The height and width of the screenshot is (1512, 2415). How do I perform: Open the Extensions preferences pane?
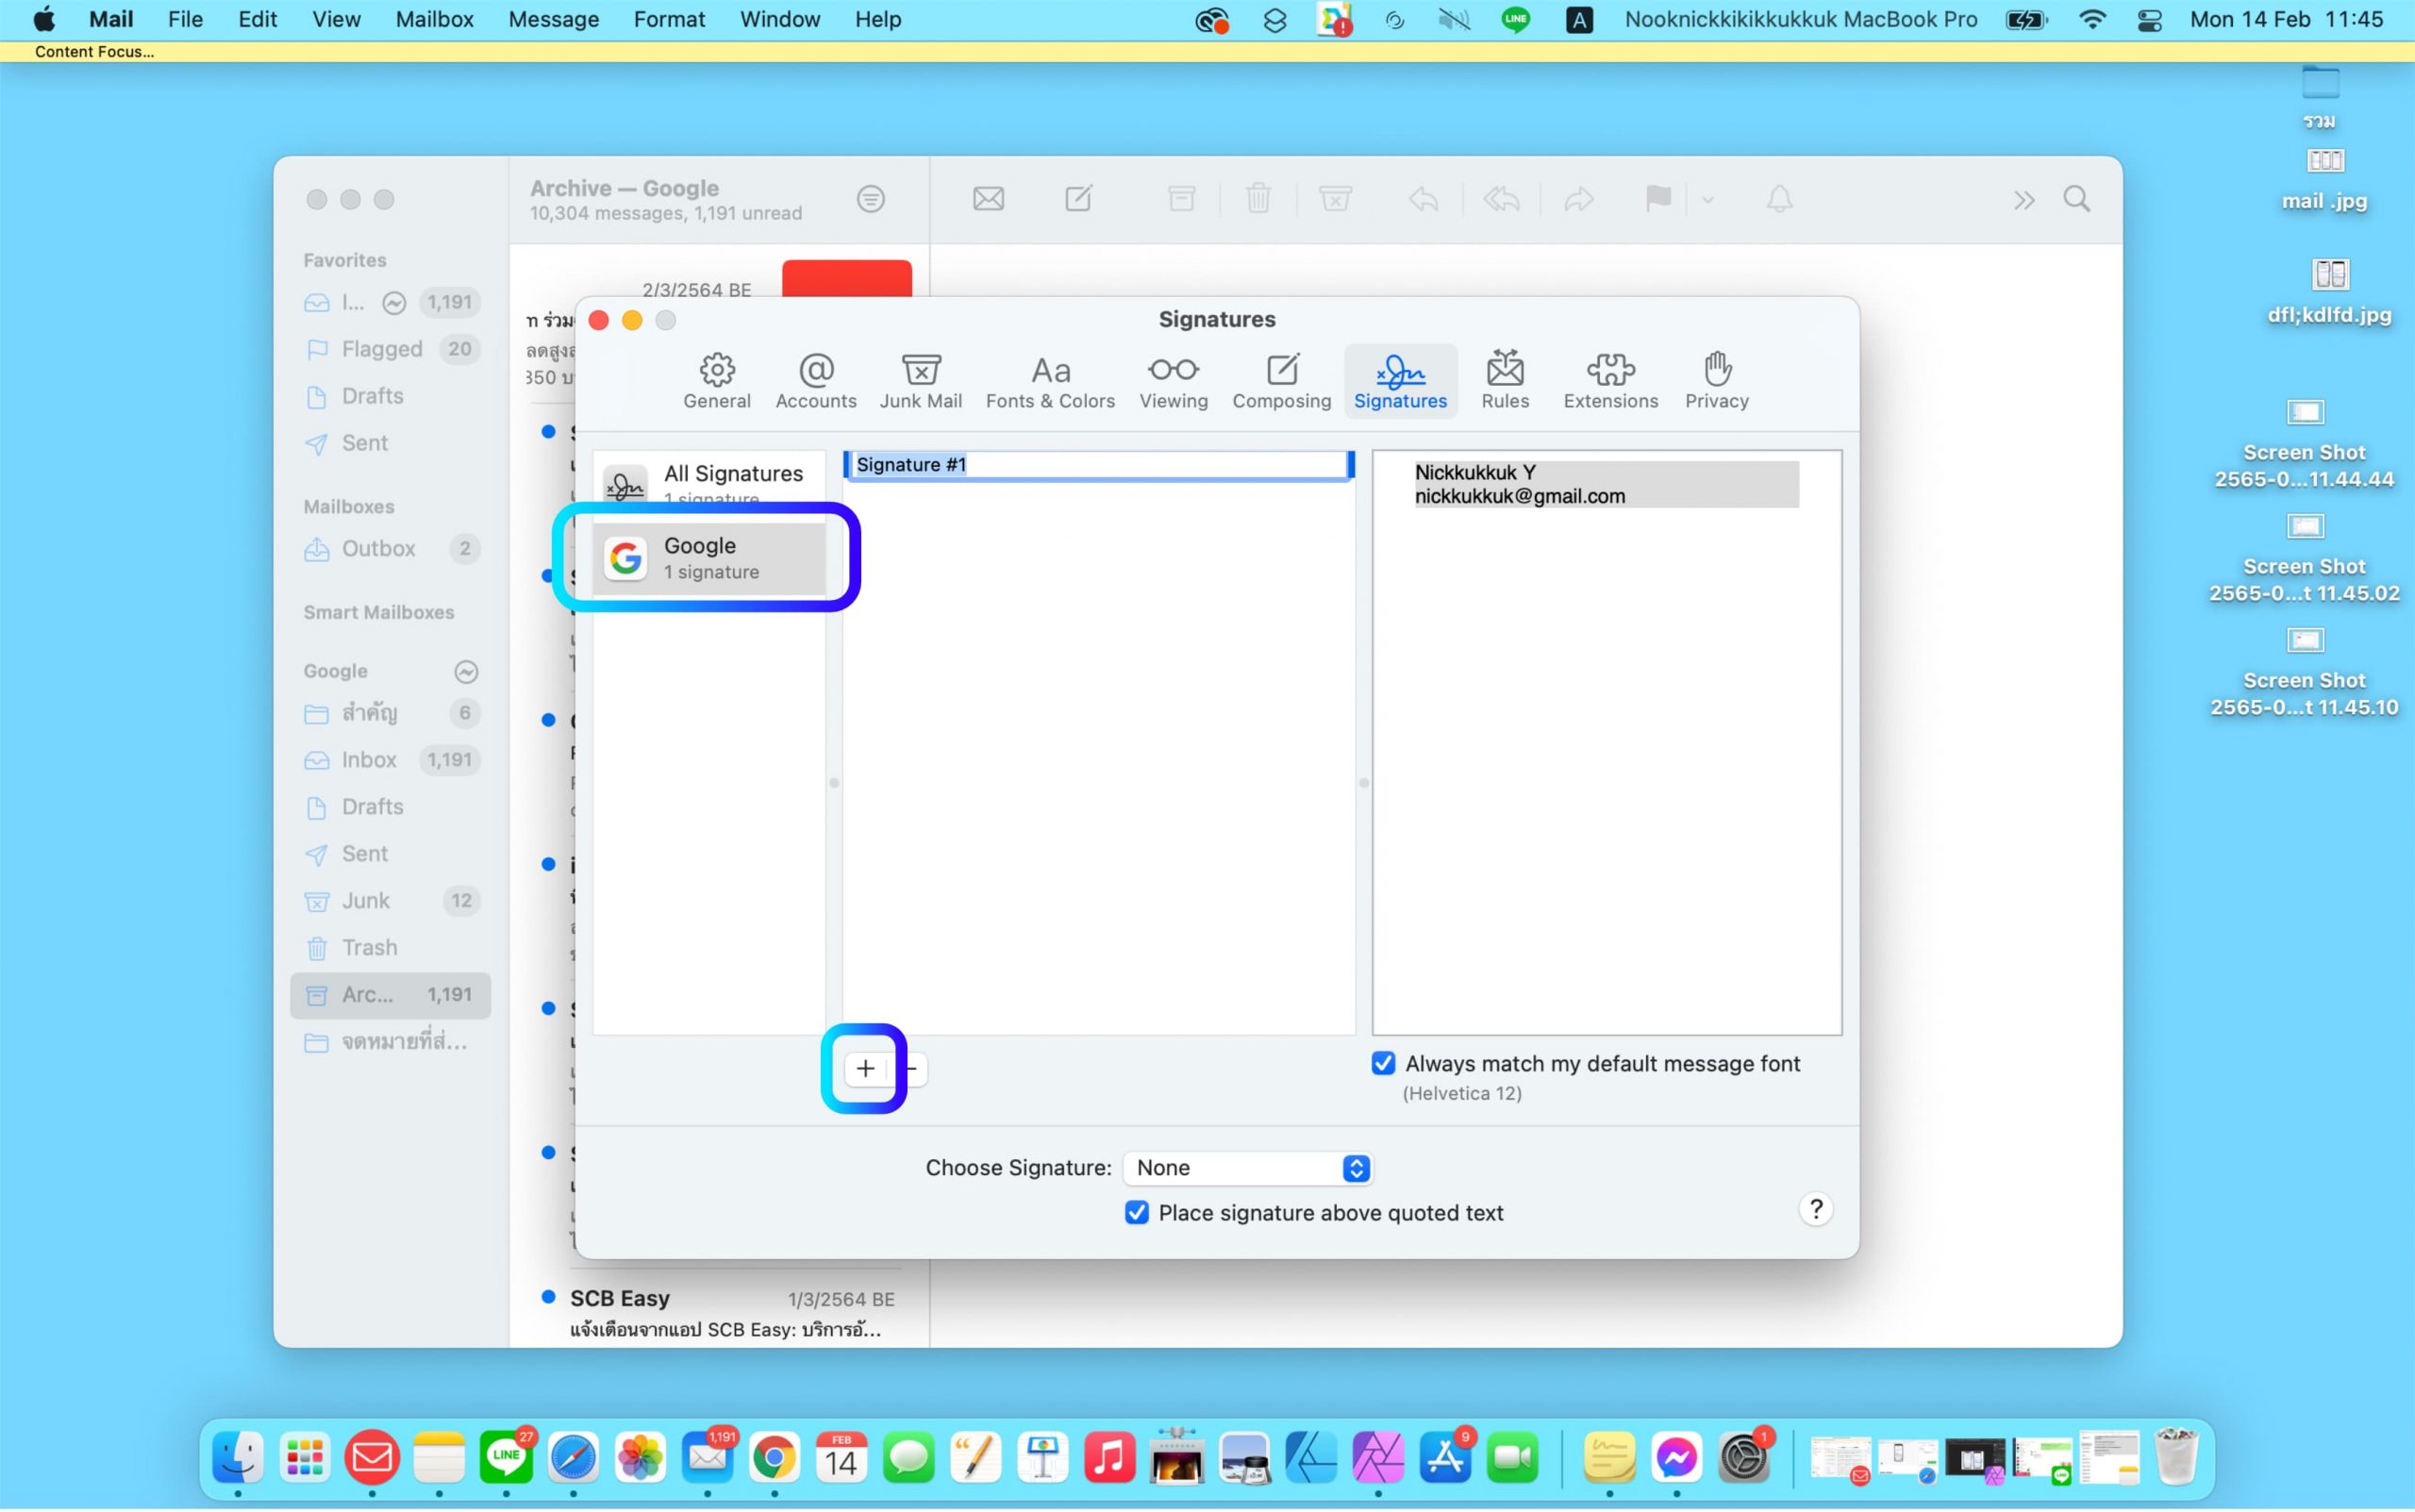[x=1610, y=380]
